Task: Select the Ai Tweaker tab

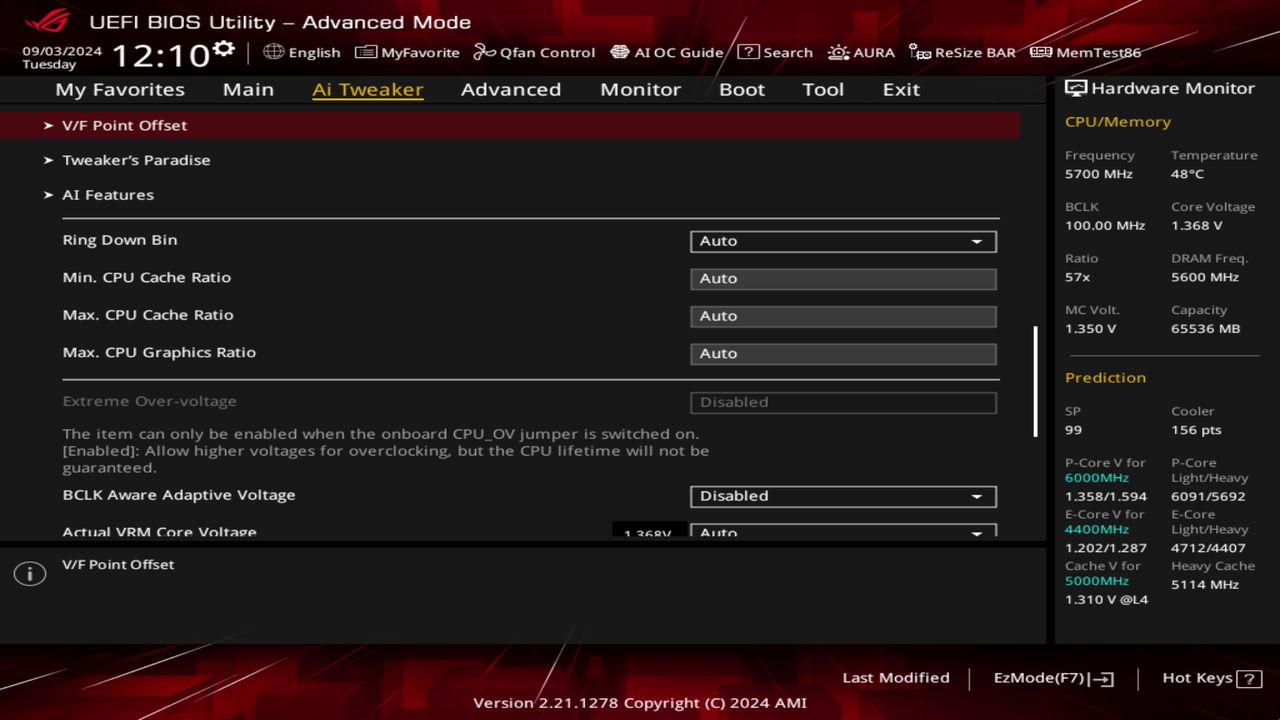Action: tap(368, 89)
